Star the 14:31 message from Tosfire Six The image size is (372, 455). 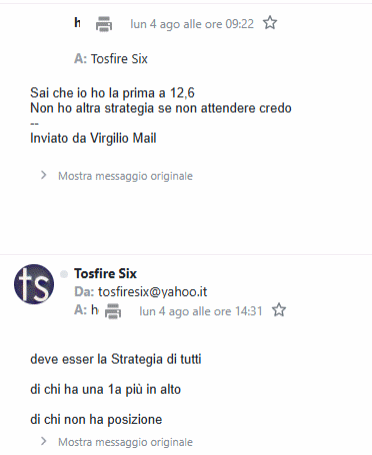(x=279, y=310)
